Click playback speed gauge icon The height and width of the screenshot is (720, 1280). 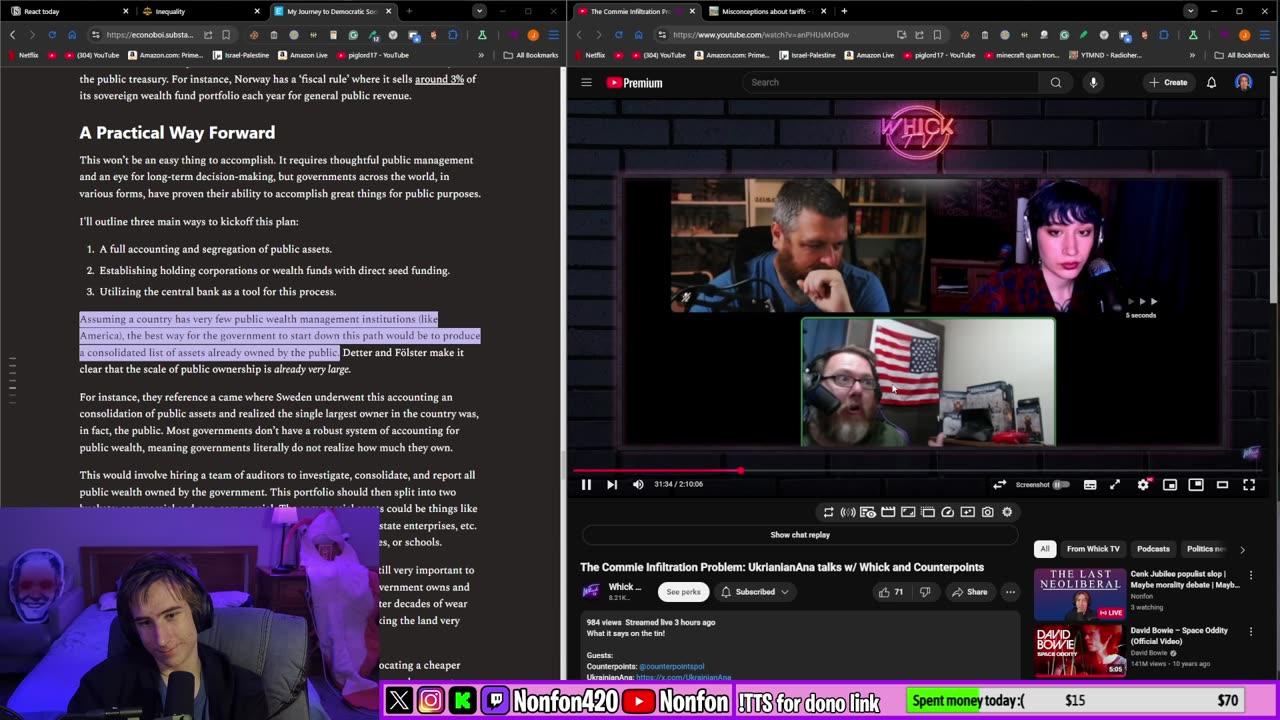(x=948, y=512)
